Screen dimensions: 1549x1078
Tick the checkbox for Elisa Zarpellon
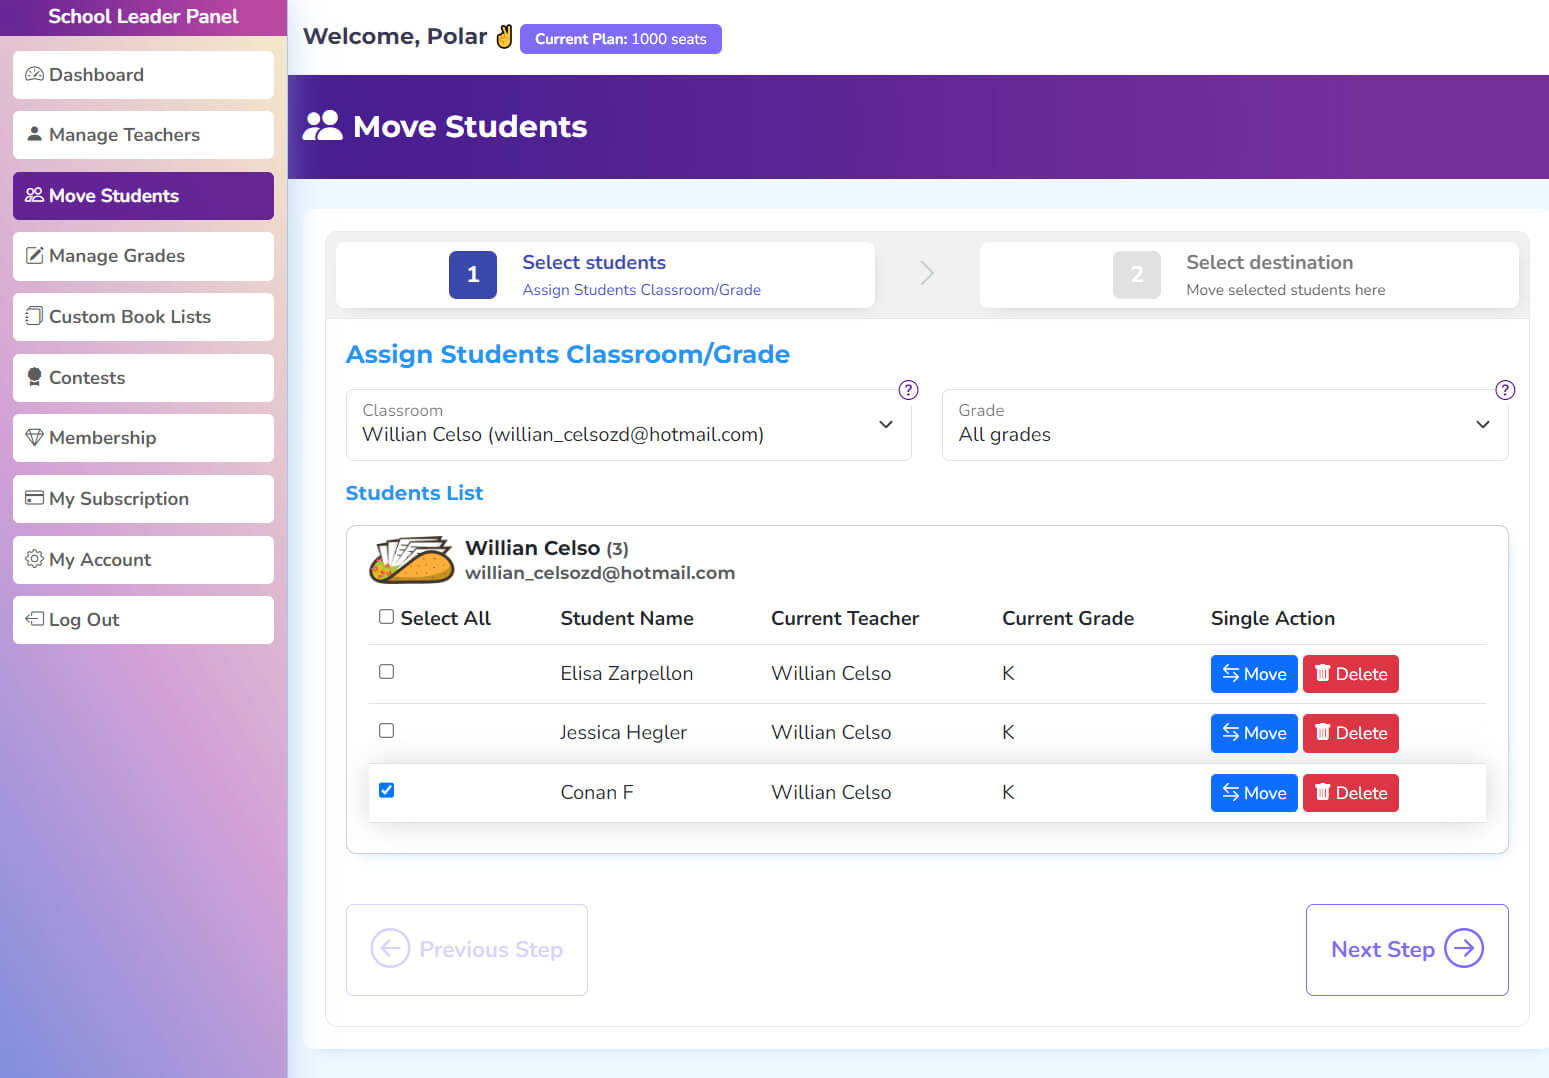tap(386, 672)
